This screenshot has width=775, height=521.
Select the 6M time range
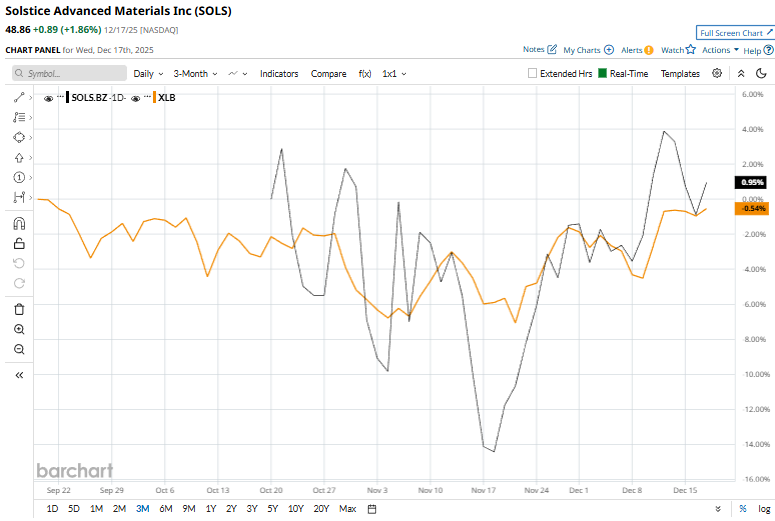(x=166, y=509)
